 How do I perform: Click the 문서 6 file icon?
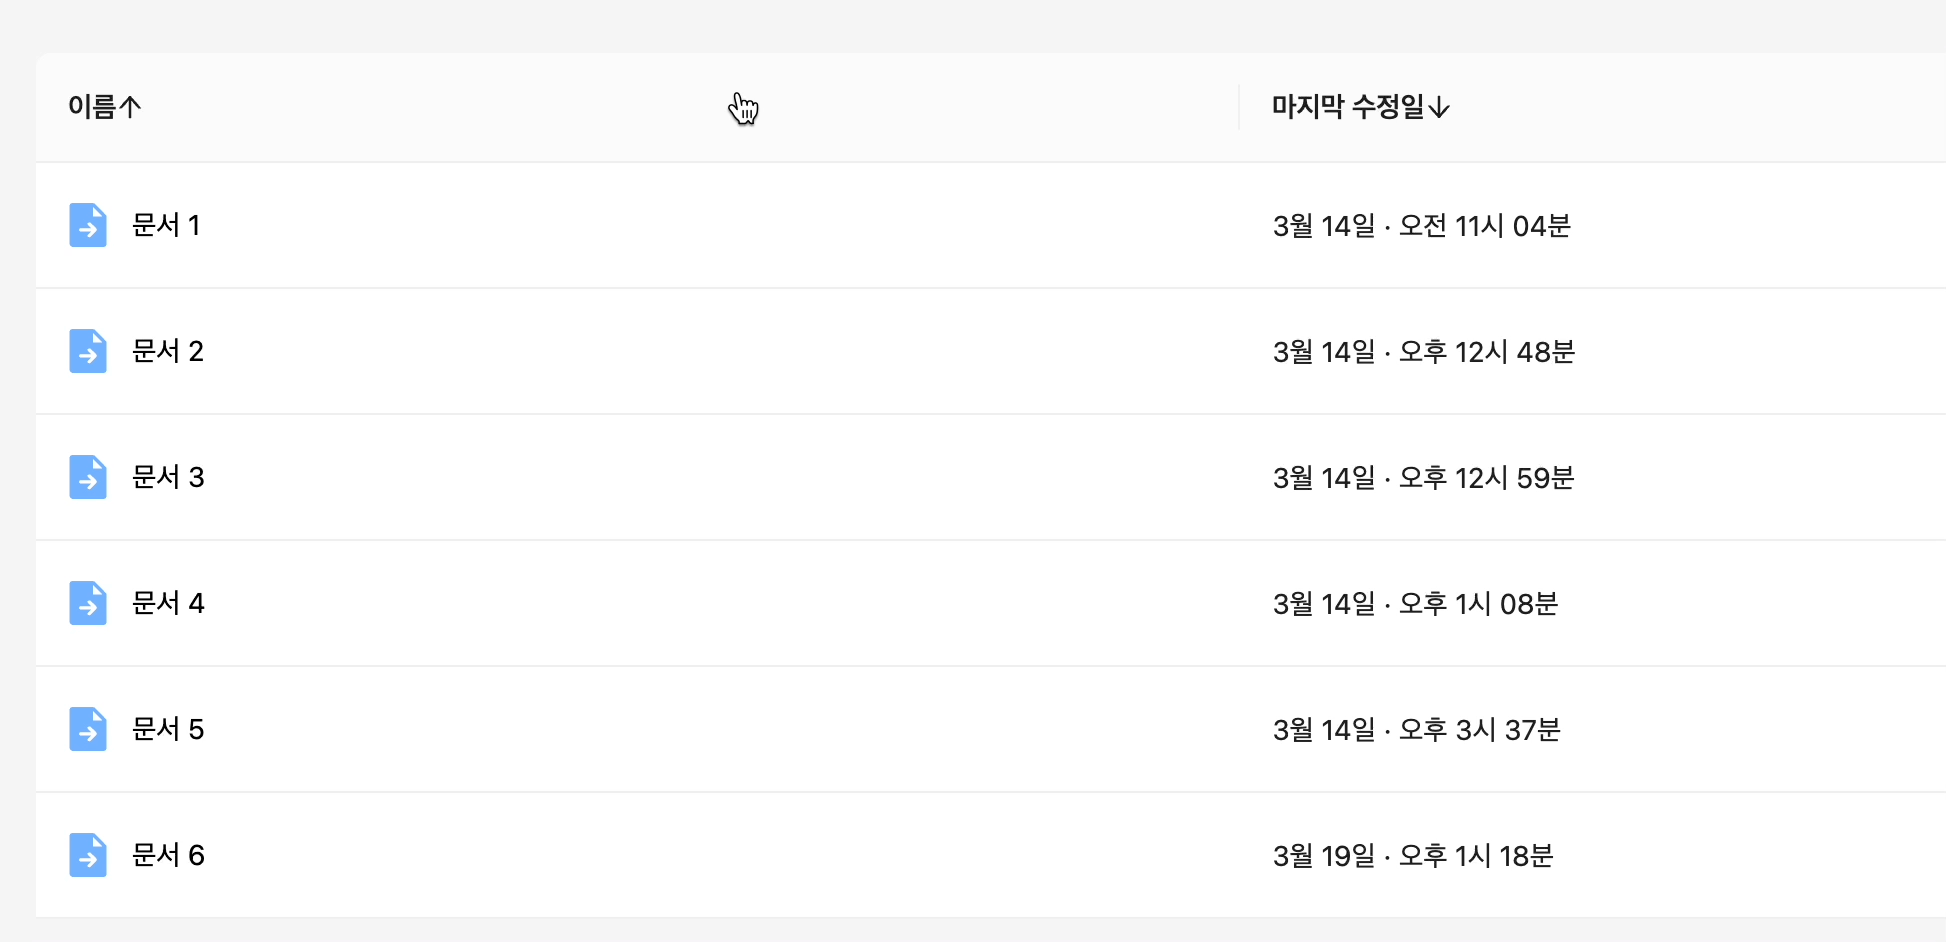tap(88, 855)
